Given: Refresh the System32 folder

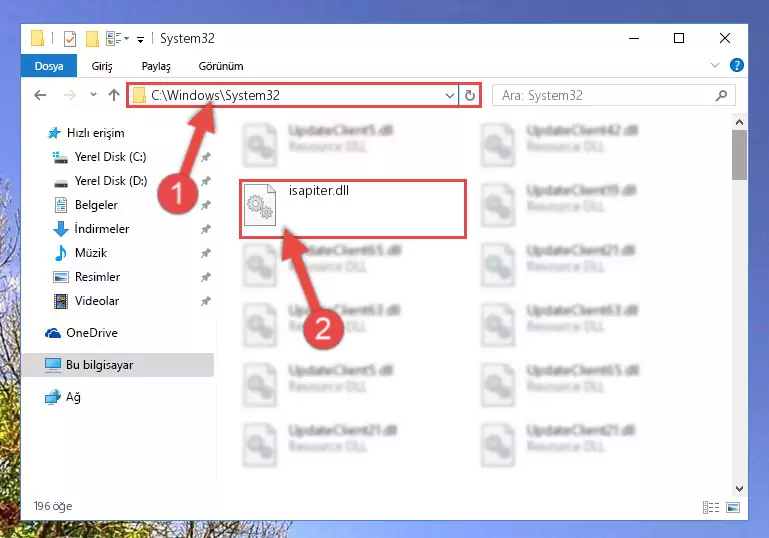Looking at the screenshot, I should pos(470,95).
